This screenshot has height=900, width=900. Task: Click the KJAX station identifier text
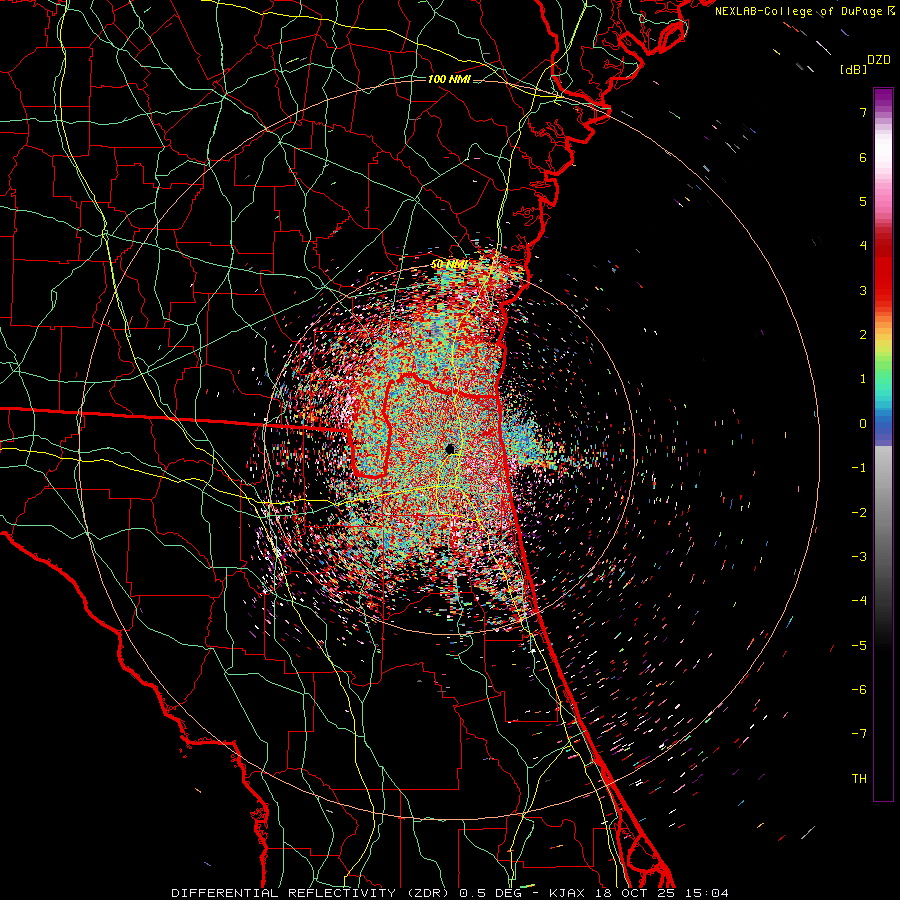[567, 893]
